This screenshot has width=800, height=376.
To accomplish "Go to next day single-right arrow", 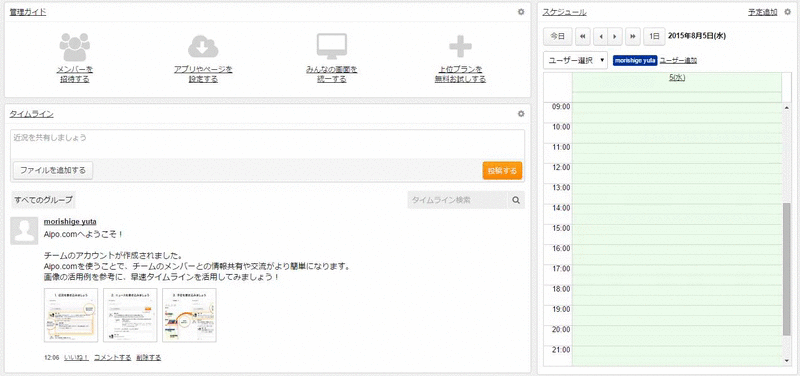I will pyautogui.click(x=615, y=36).
